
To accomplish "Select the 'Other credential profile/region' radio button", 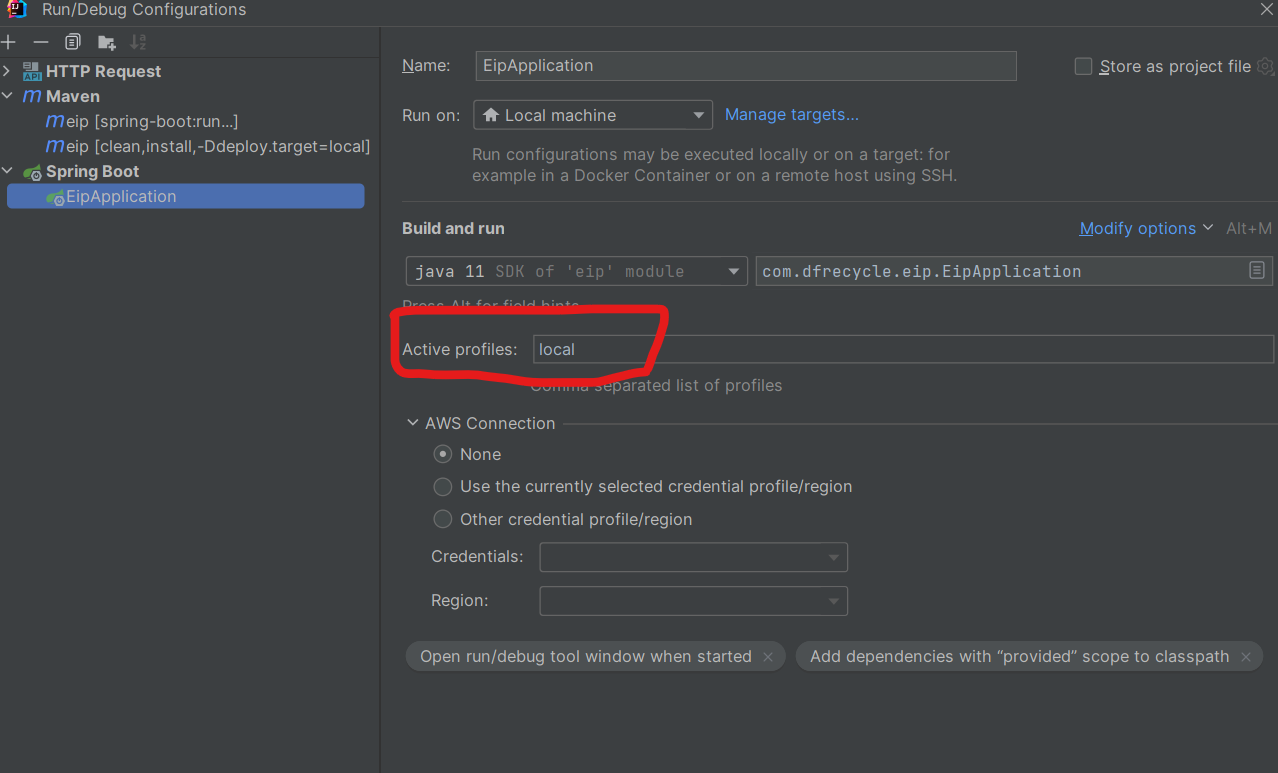I will [443, 519].
